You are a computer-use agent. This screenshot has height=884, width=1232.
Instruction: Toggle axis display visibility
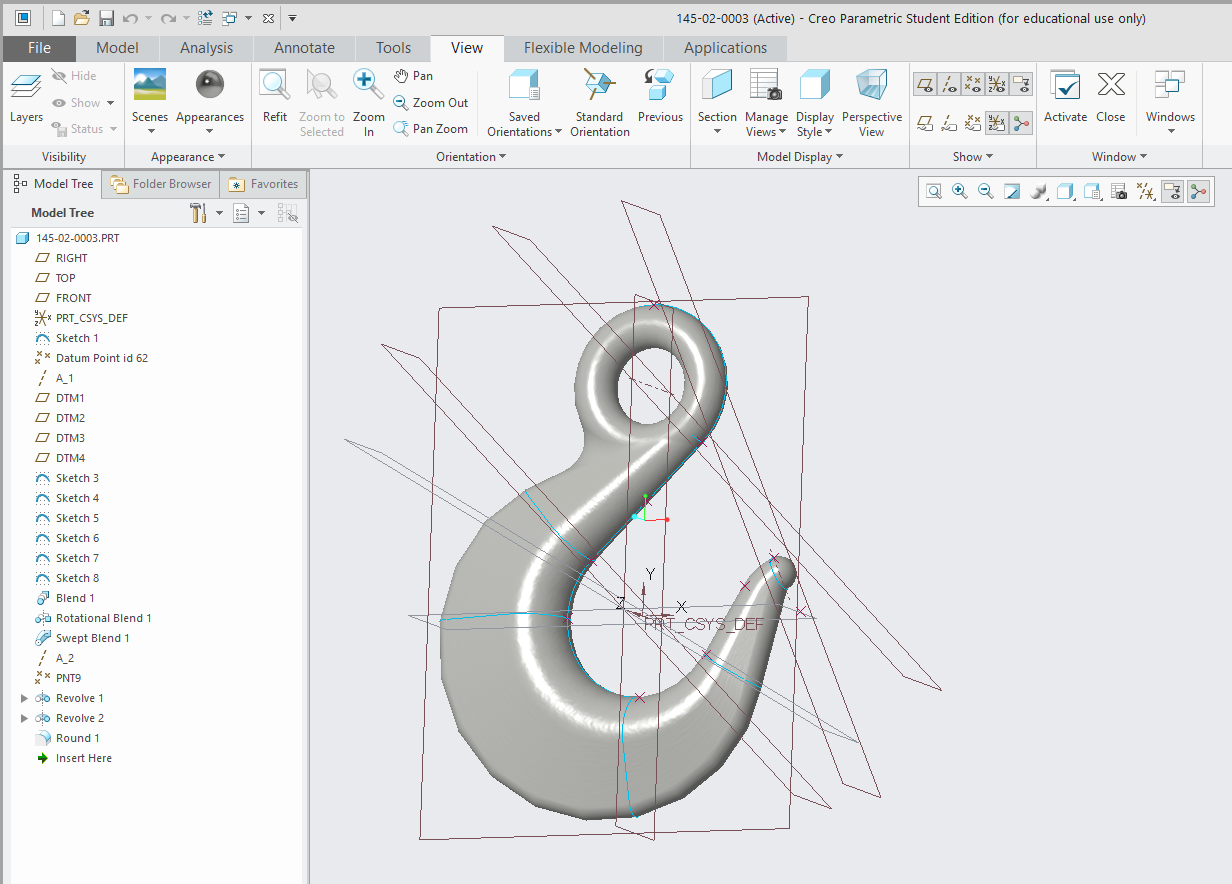click(949, 84)
